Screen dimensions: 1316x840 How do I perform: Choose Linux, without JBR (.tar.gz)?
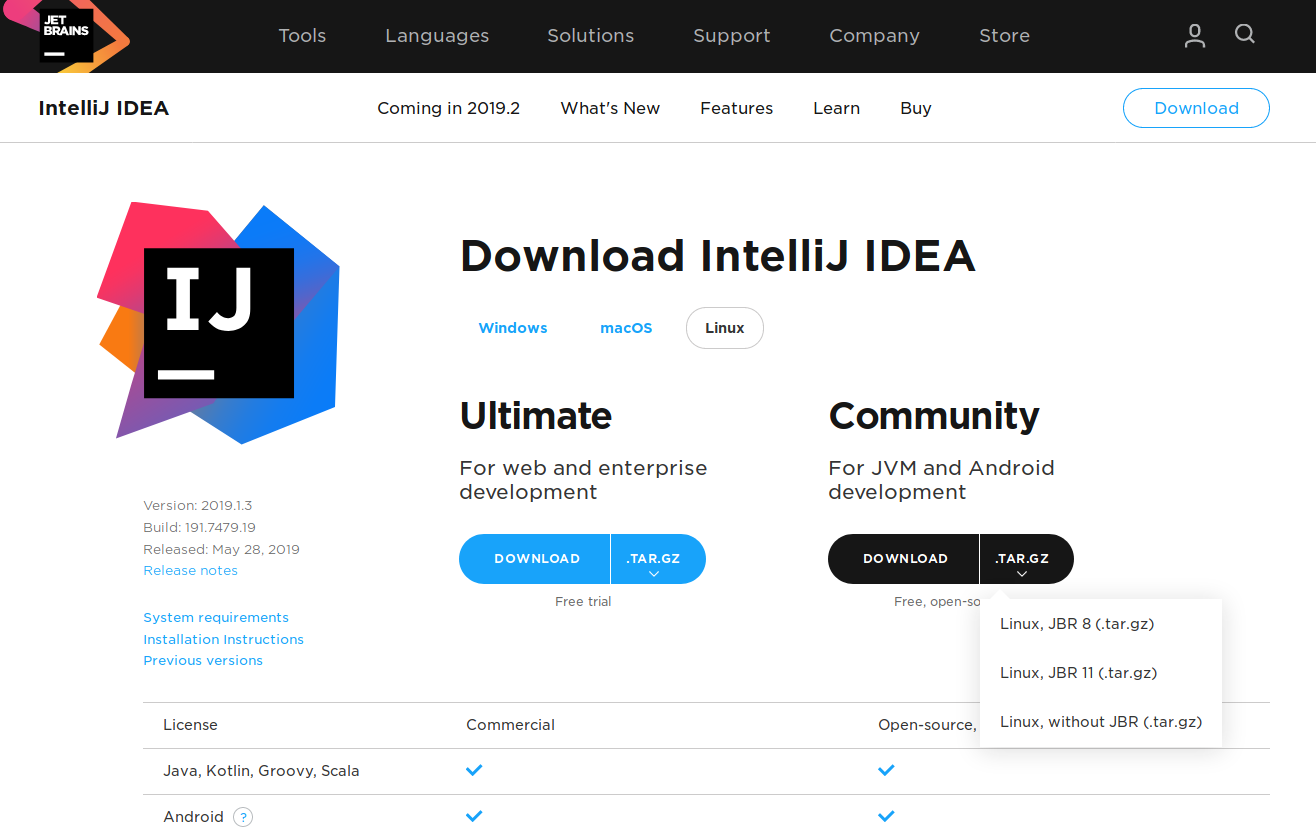[1101, 722]
